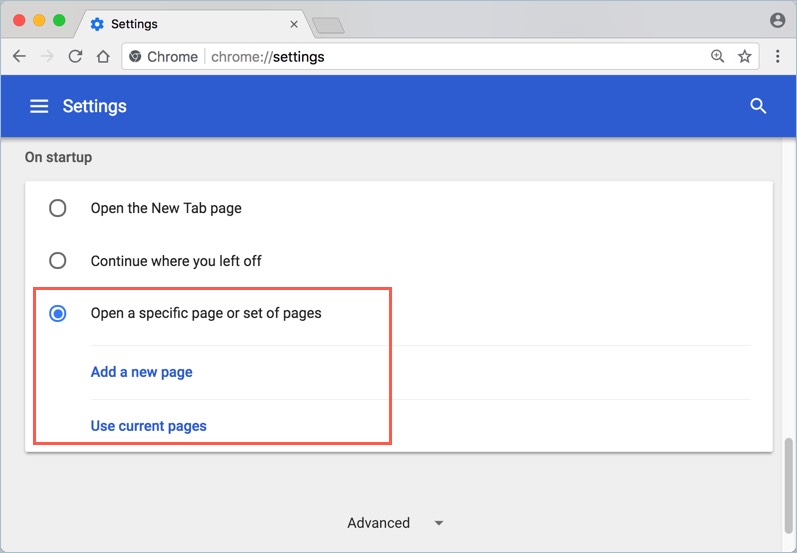This screenshot has width=797, height=553.
Task: Close the Settings tab
Action: pyautogui.click(x=294, y=23)
